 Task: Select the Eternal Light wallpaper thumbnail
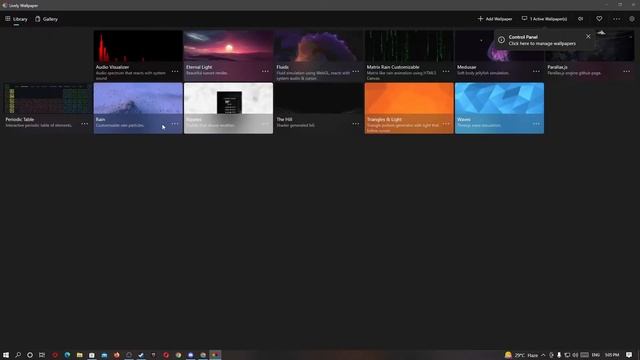click(228, 46)
